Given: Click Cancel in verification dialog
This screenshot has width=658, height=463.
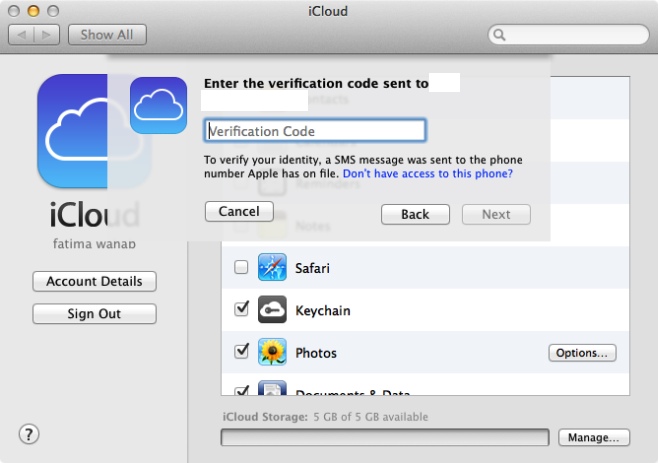Looking at the screenshot, I should 239,211.
